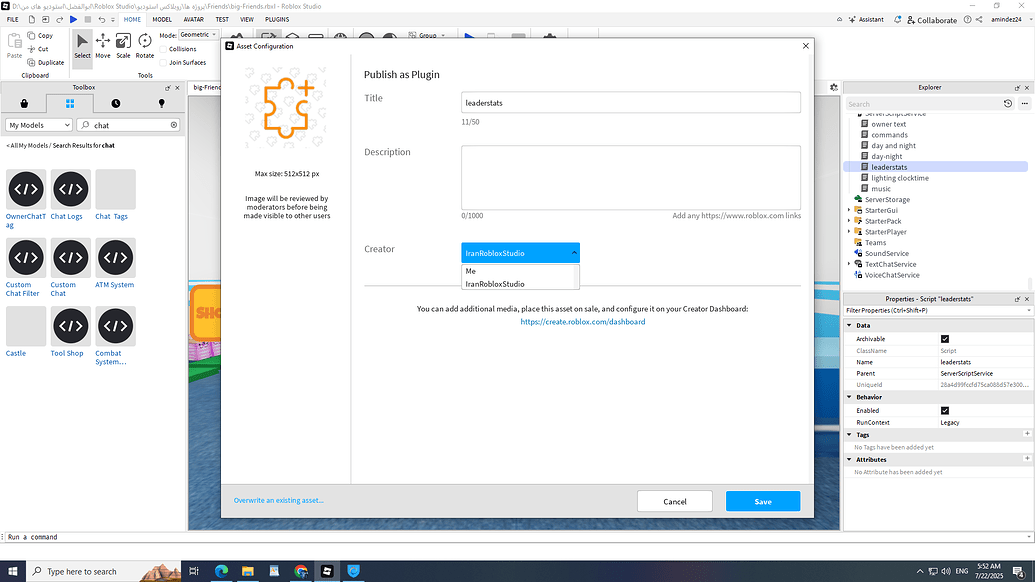Open the Toolbox Creations lightbulb tab
This screenshot has height=582, width=1035.
pos(162,104)
